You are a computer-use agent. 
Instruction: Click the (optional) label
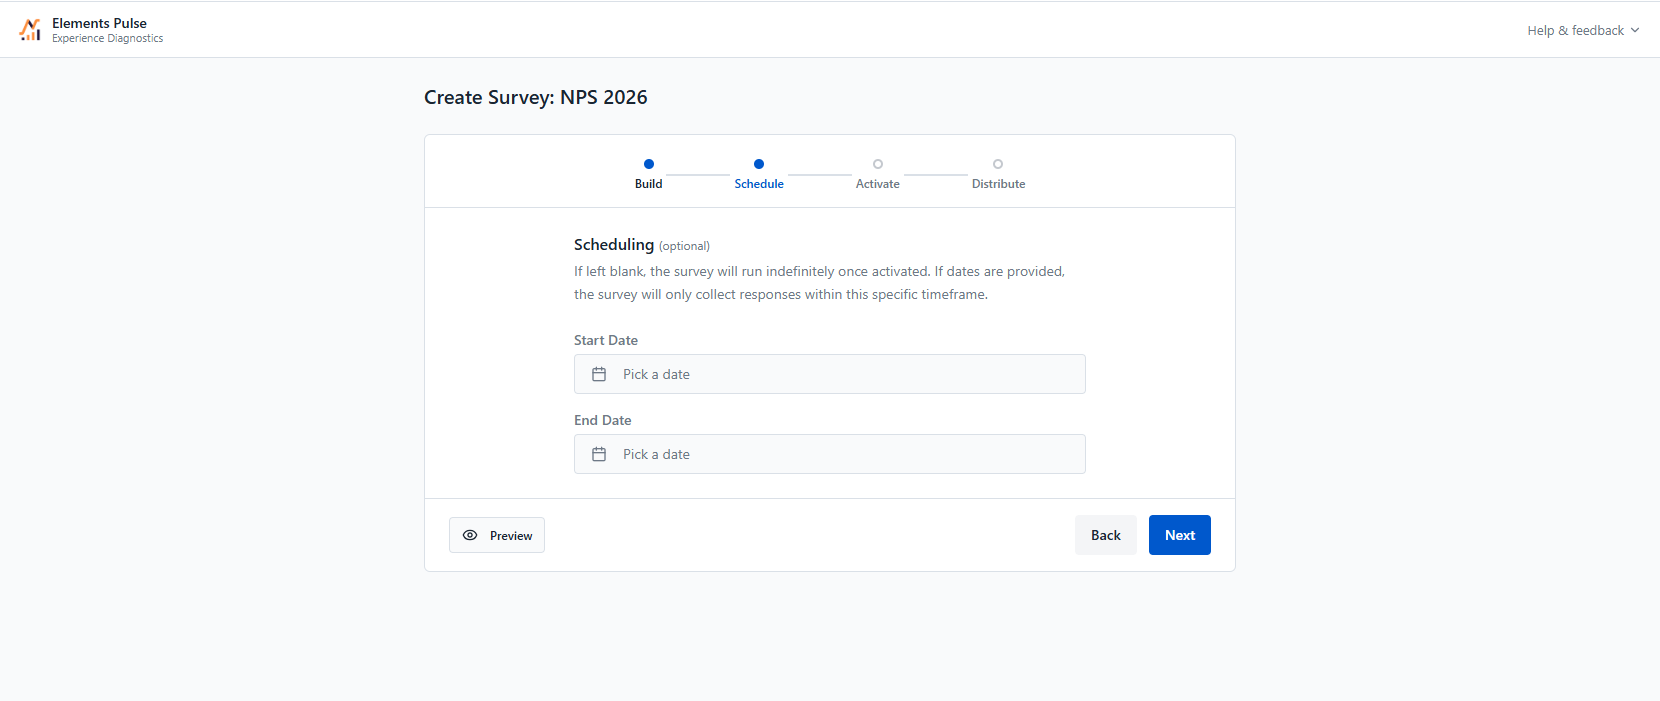pos(684,246)
